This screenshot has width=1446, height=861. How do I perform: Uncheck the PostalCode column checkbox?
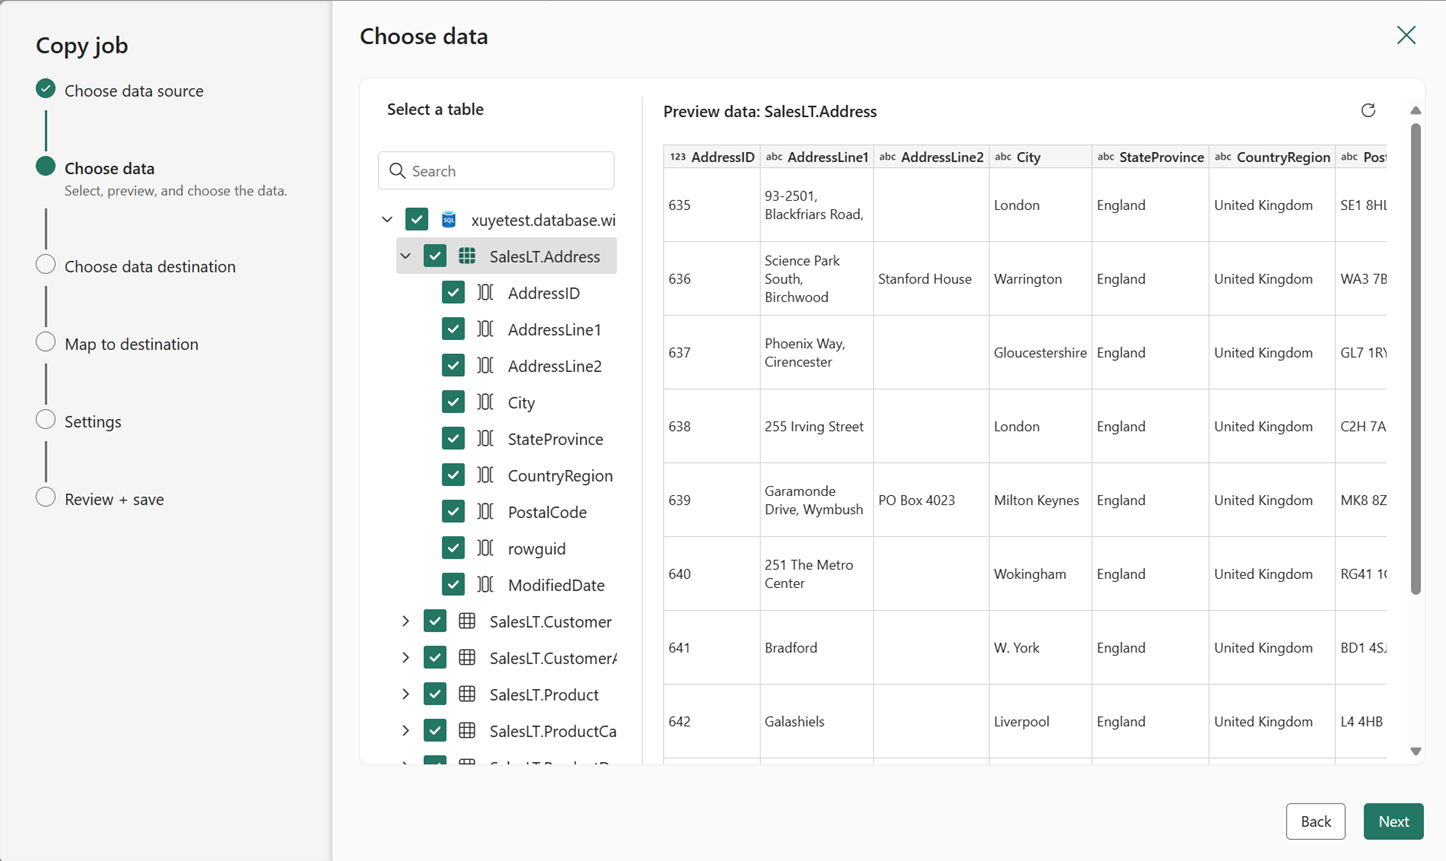point(453,512)
